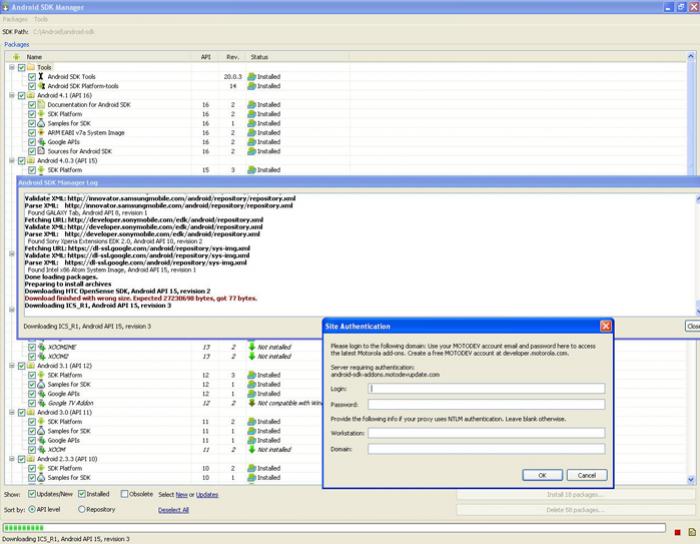Viewport: 700px width, 544px height.
Task: Click the Documentation for Android SDK icon
Action: 42,104
